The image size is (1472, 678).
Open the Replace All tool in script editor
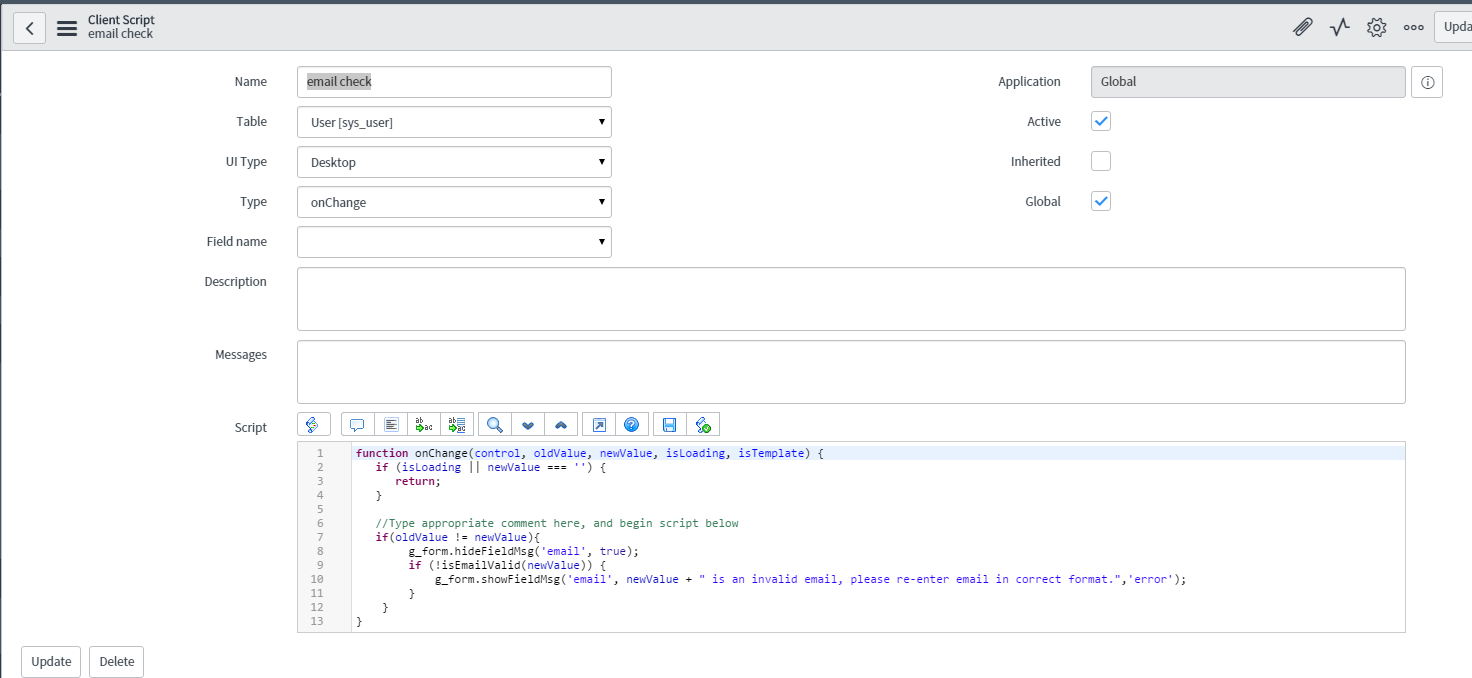coord(457,424)
